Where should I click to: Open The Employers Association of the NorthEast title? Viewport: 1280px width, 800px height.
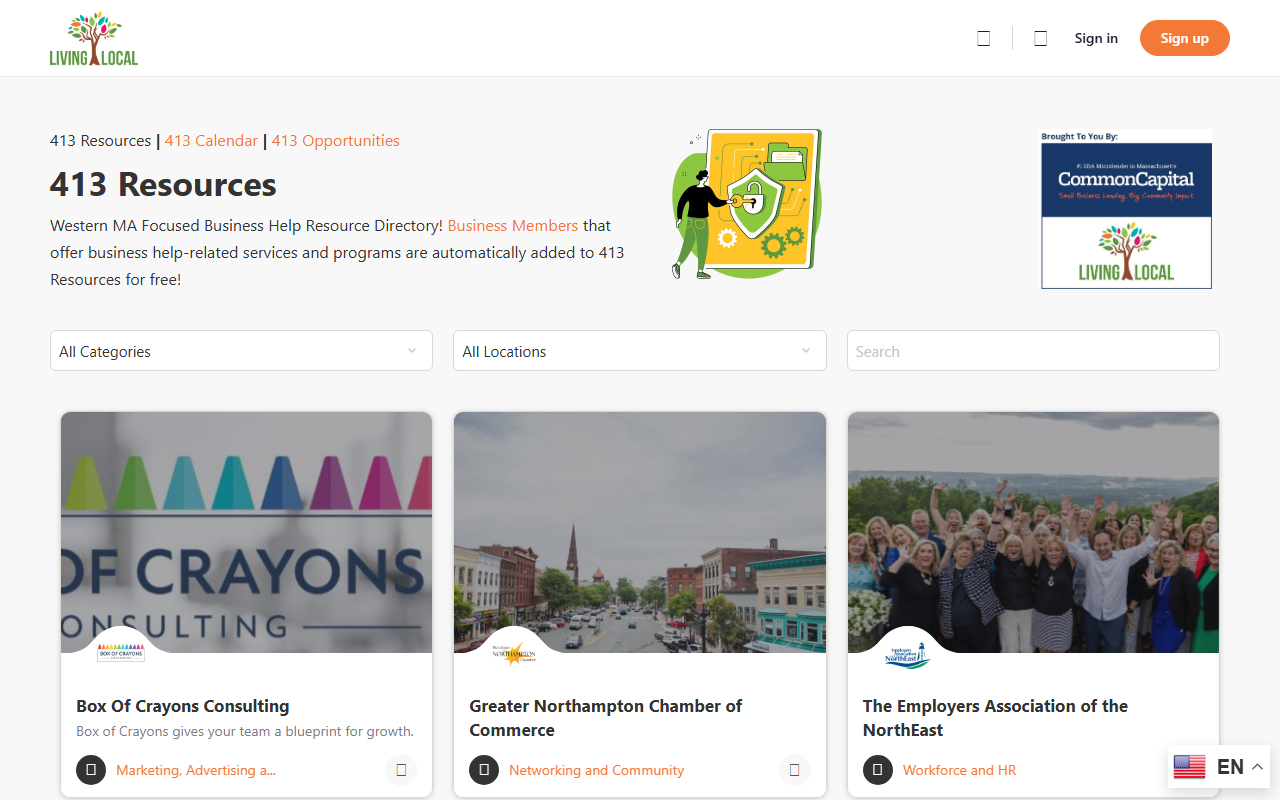click(x=995, y=718)
